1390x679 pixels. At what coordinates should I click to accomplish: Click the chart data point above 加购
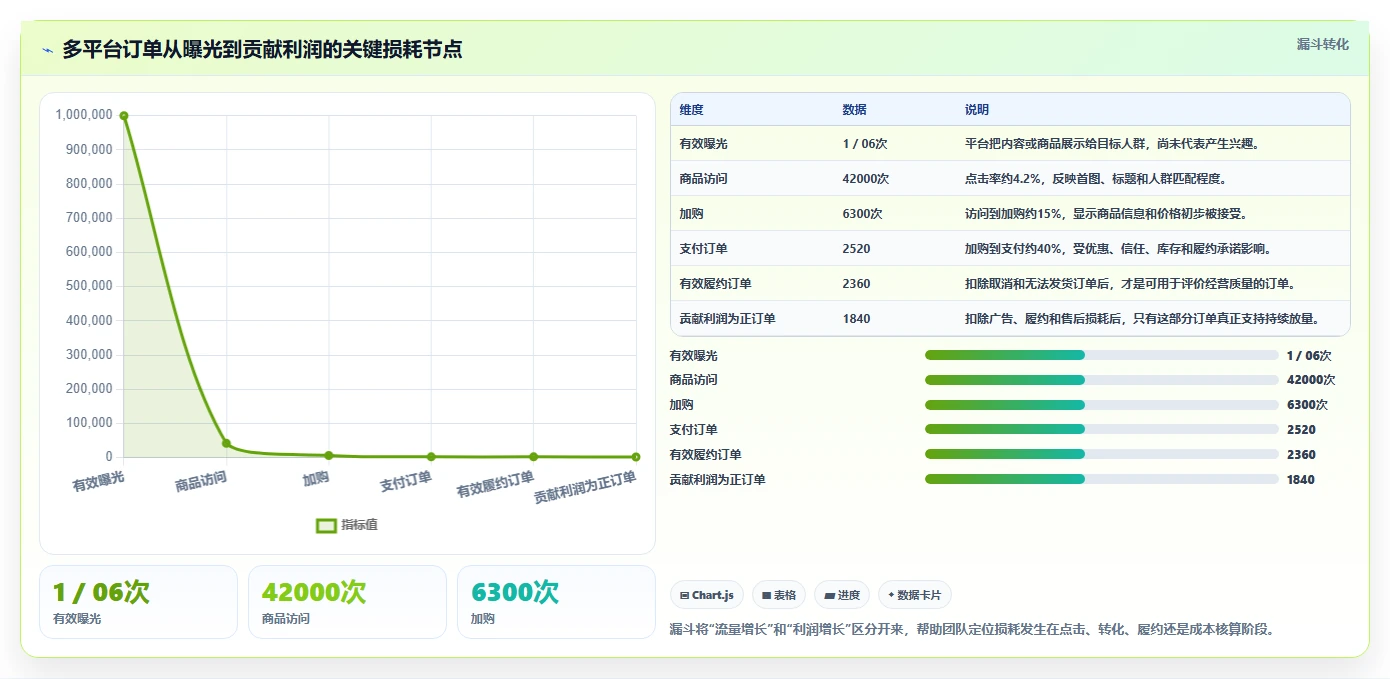329,455
